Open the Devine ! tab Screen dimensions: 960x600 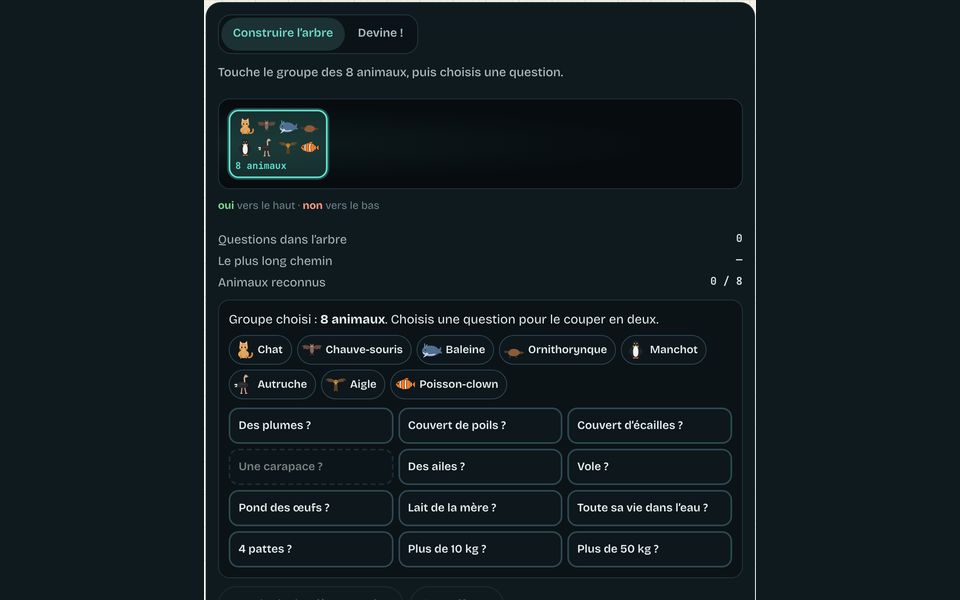coord(380,33)
